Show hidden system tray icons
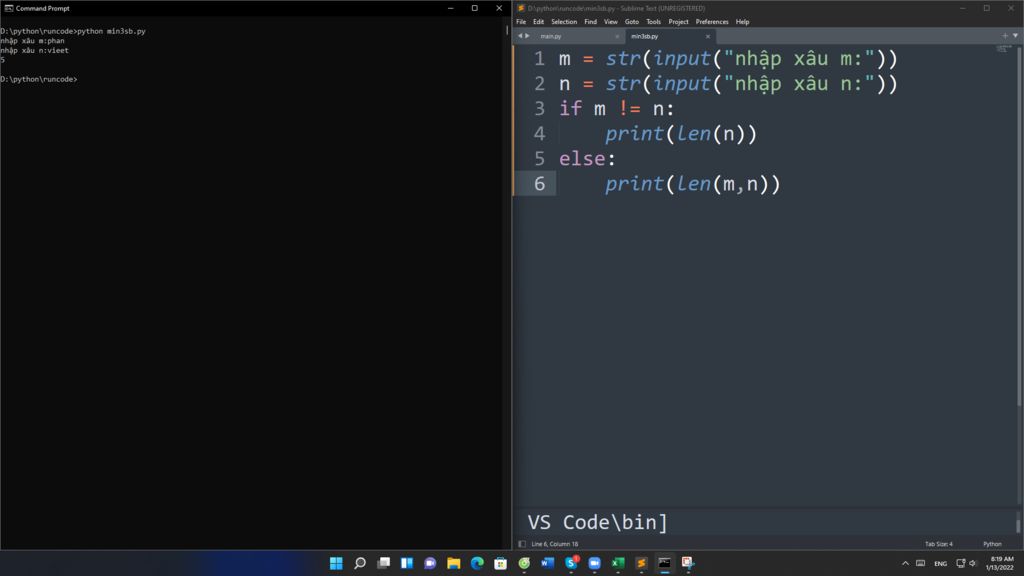1024x576 pixels. [905, 564]
